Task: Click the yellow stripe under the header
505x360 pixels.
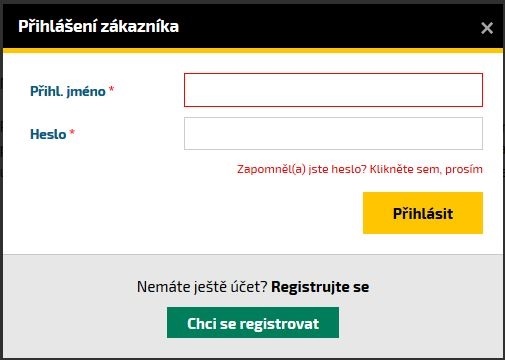Action: (253, 51)
